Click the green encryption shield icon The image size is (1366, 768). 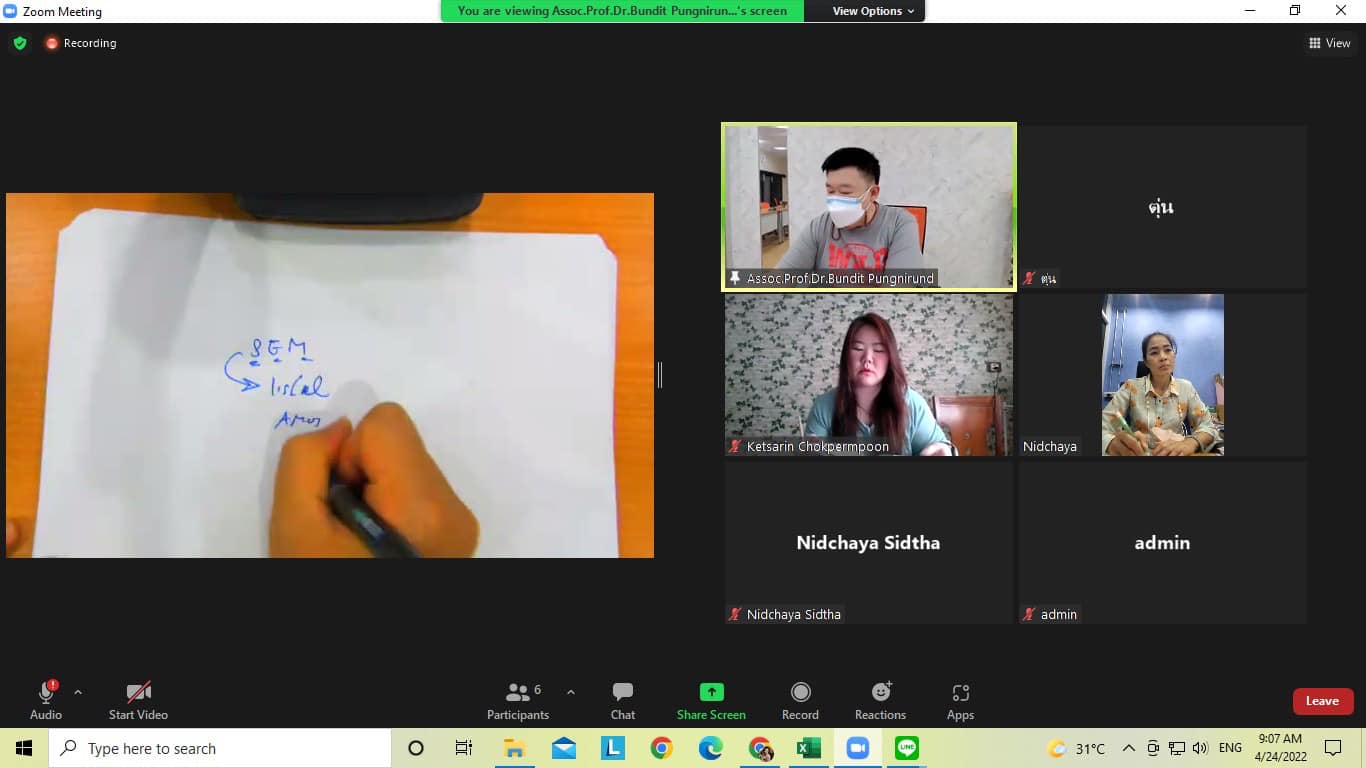tap(19, 43)
